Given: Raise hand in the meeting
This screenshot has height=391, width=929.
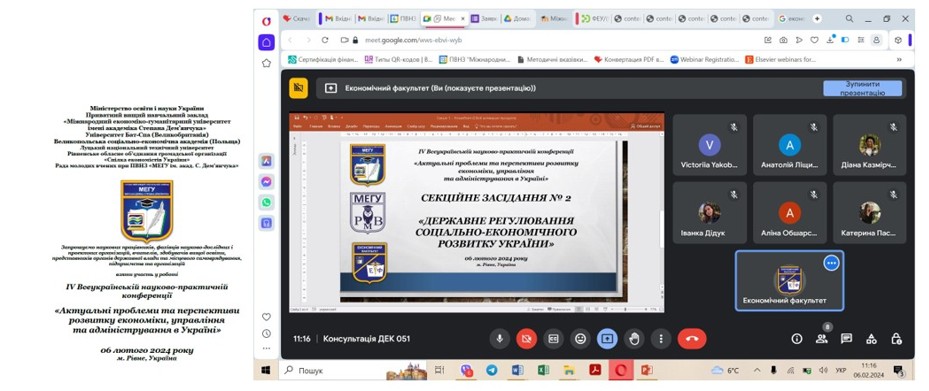Looking at the screenshot, I should [x=634, y=339].
